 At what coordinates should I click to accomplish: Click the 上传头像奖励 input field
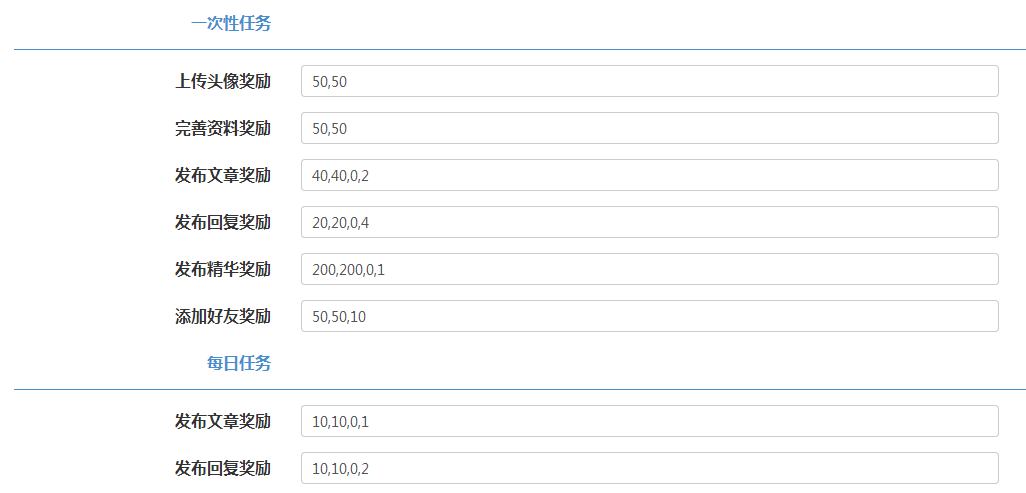coord(649,81)
